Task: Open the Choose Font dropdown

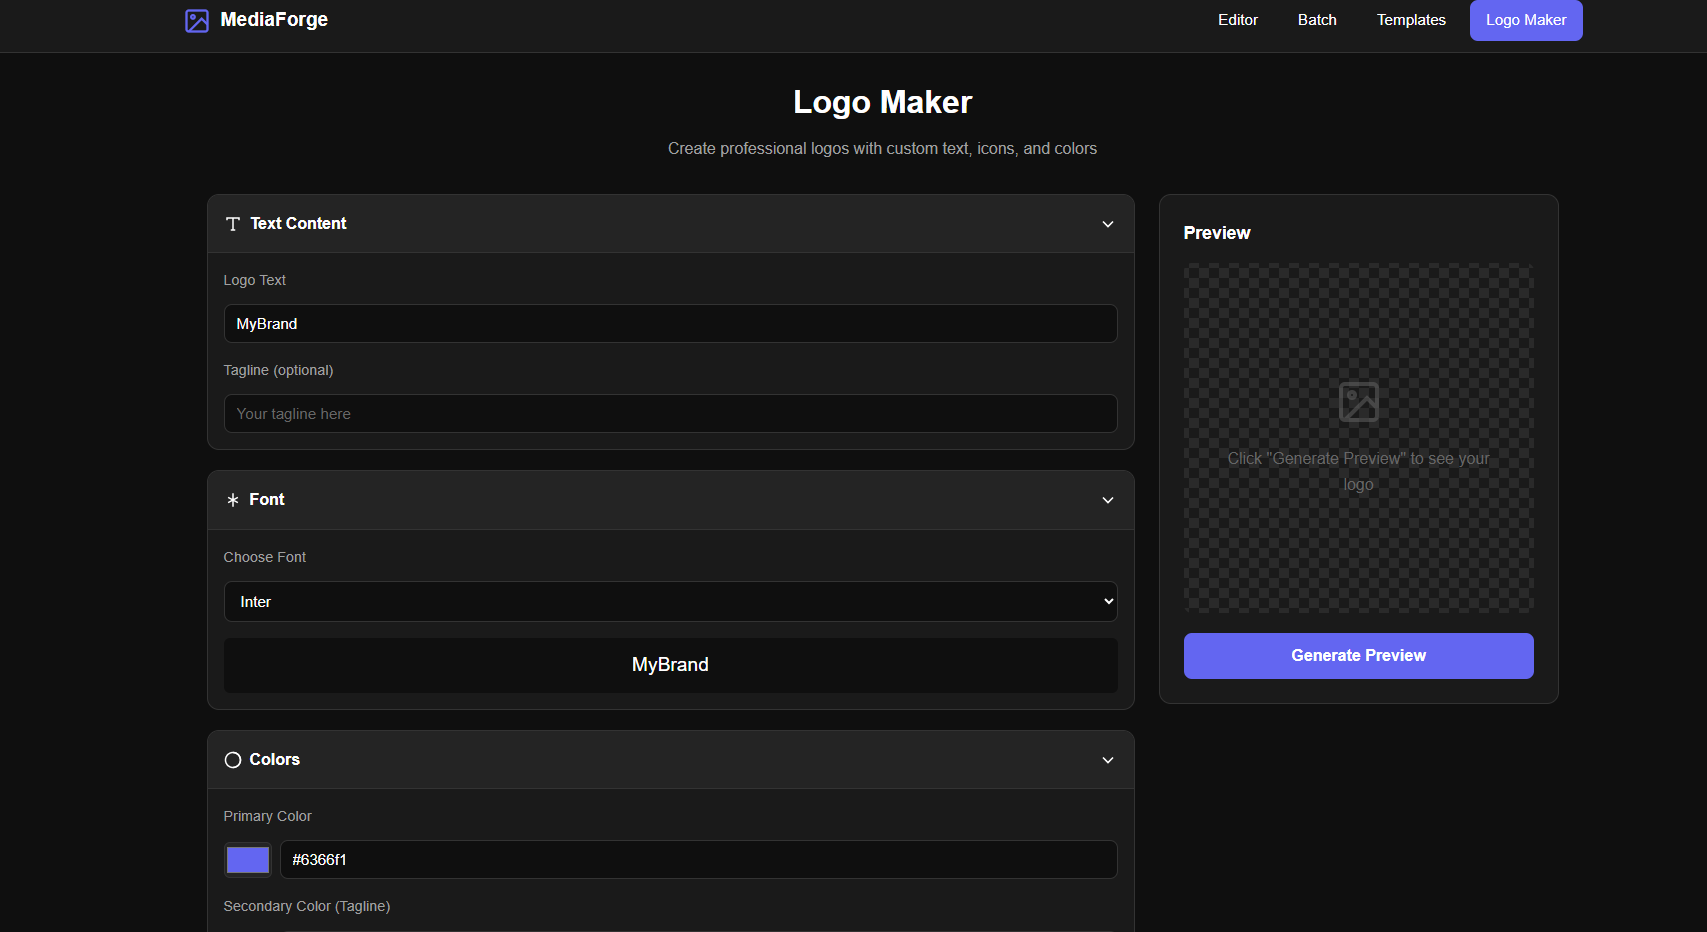Action: (x=670, y=601)
